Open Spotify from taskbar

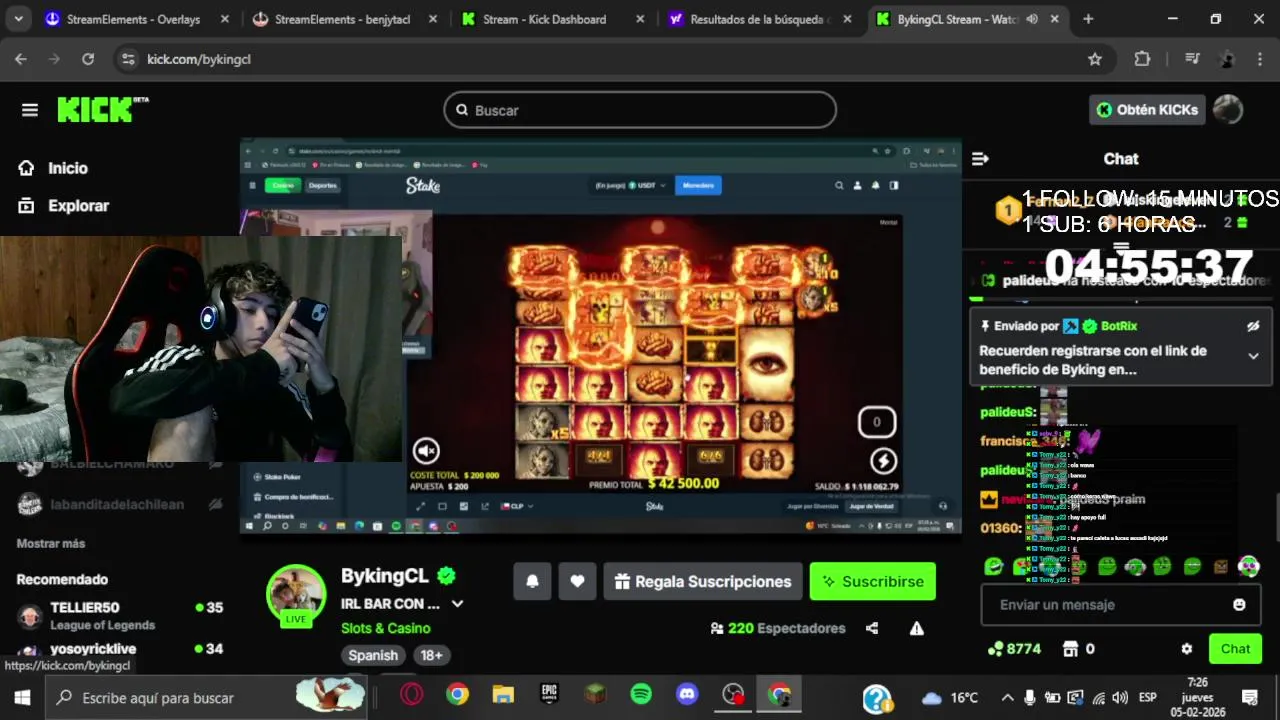[641, 695]
